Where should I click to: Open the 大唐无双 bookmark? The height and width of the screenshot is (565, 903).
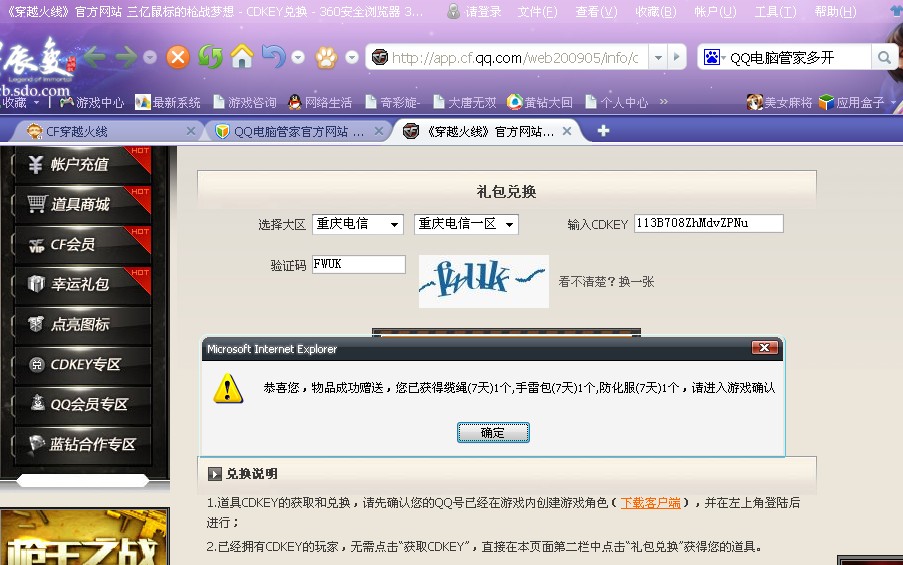tap(465, 103)
